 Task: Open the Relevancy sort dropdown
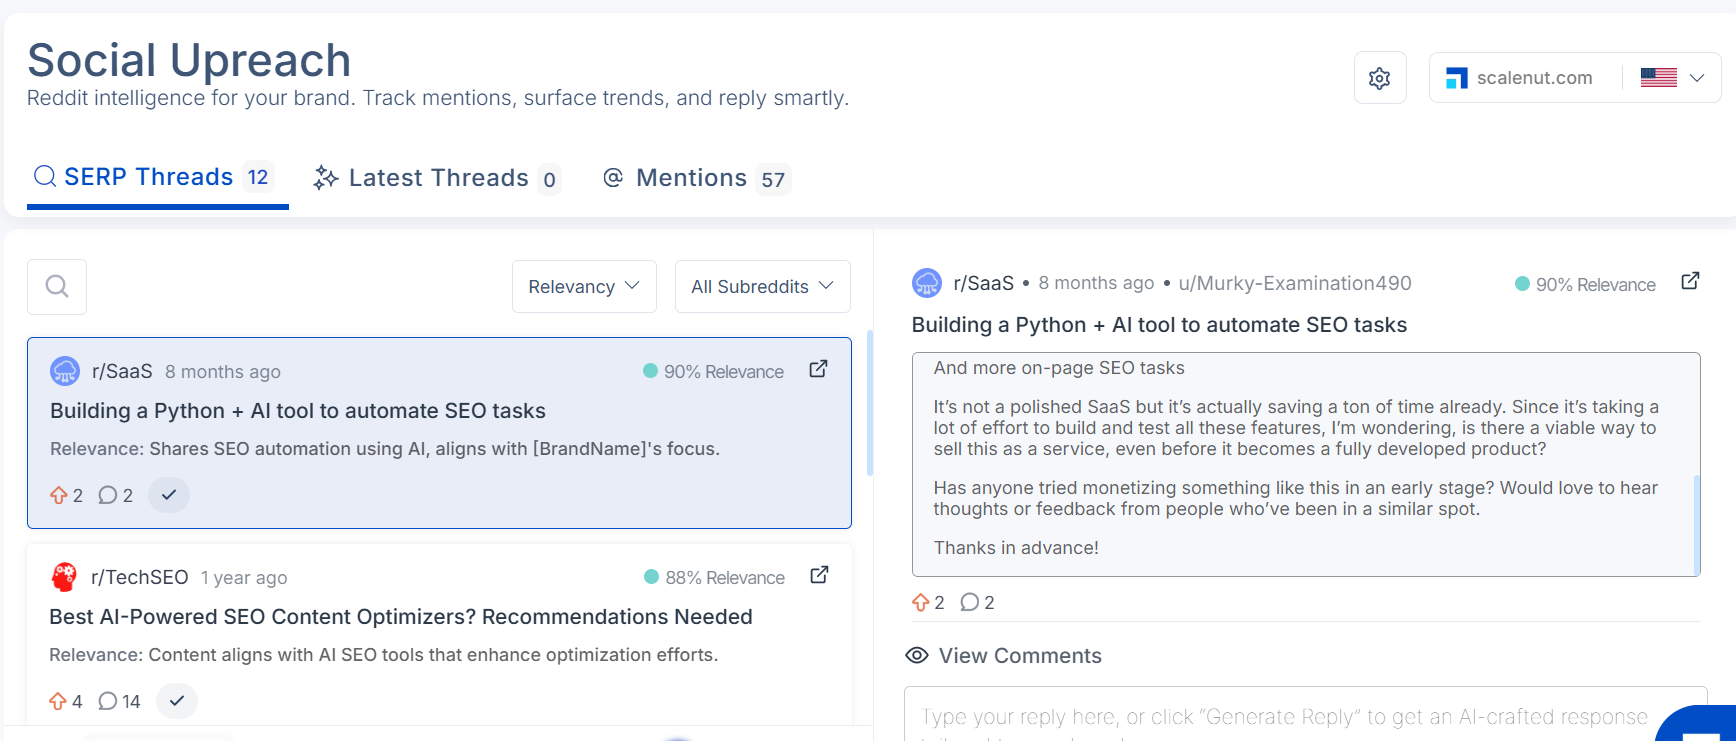[584, 287]
